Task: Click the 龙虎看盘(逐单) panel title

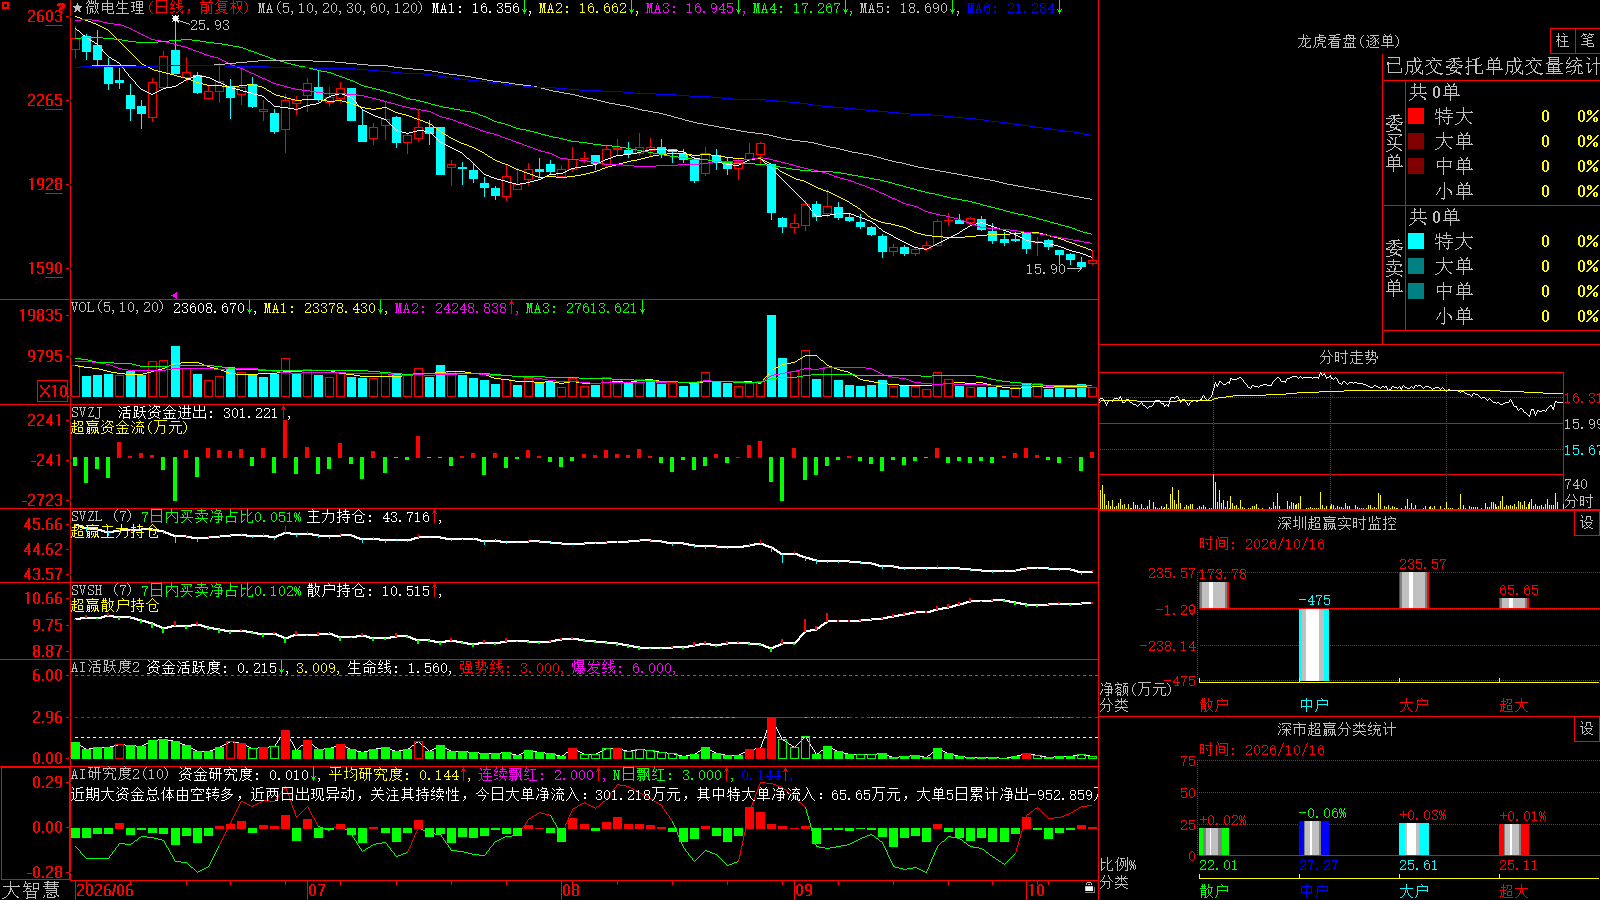Action: coord(1348,41)
